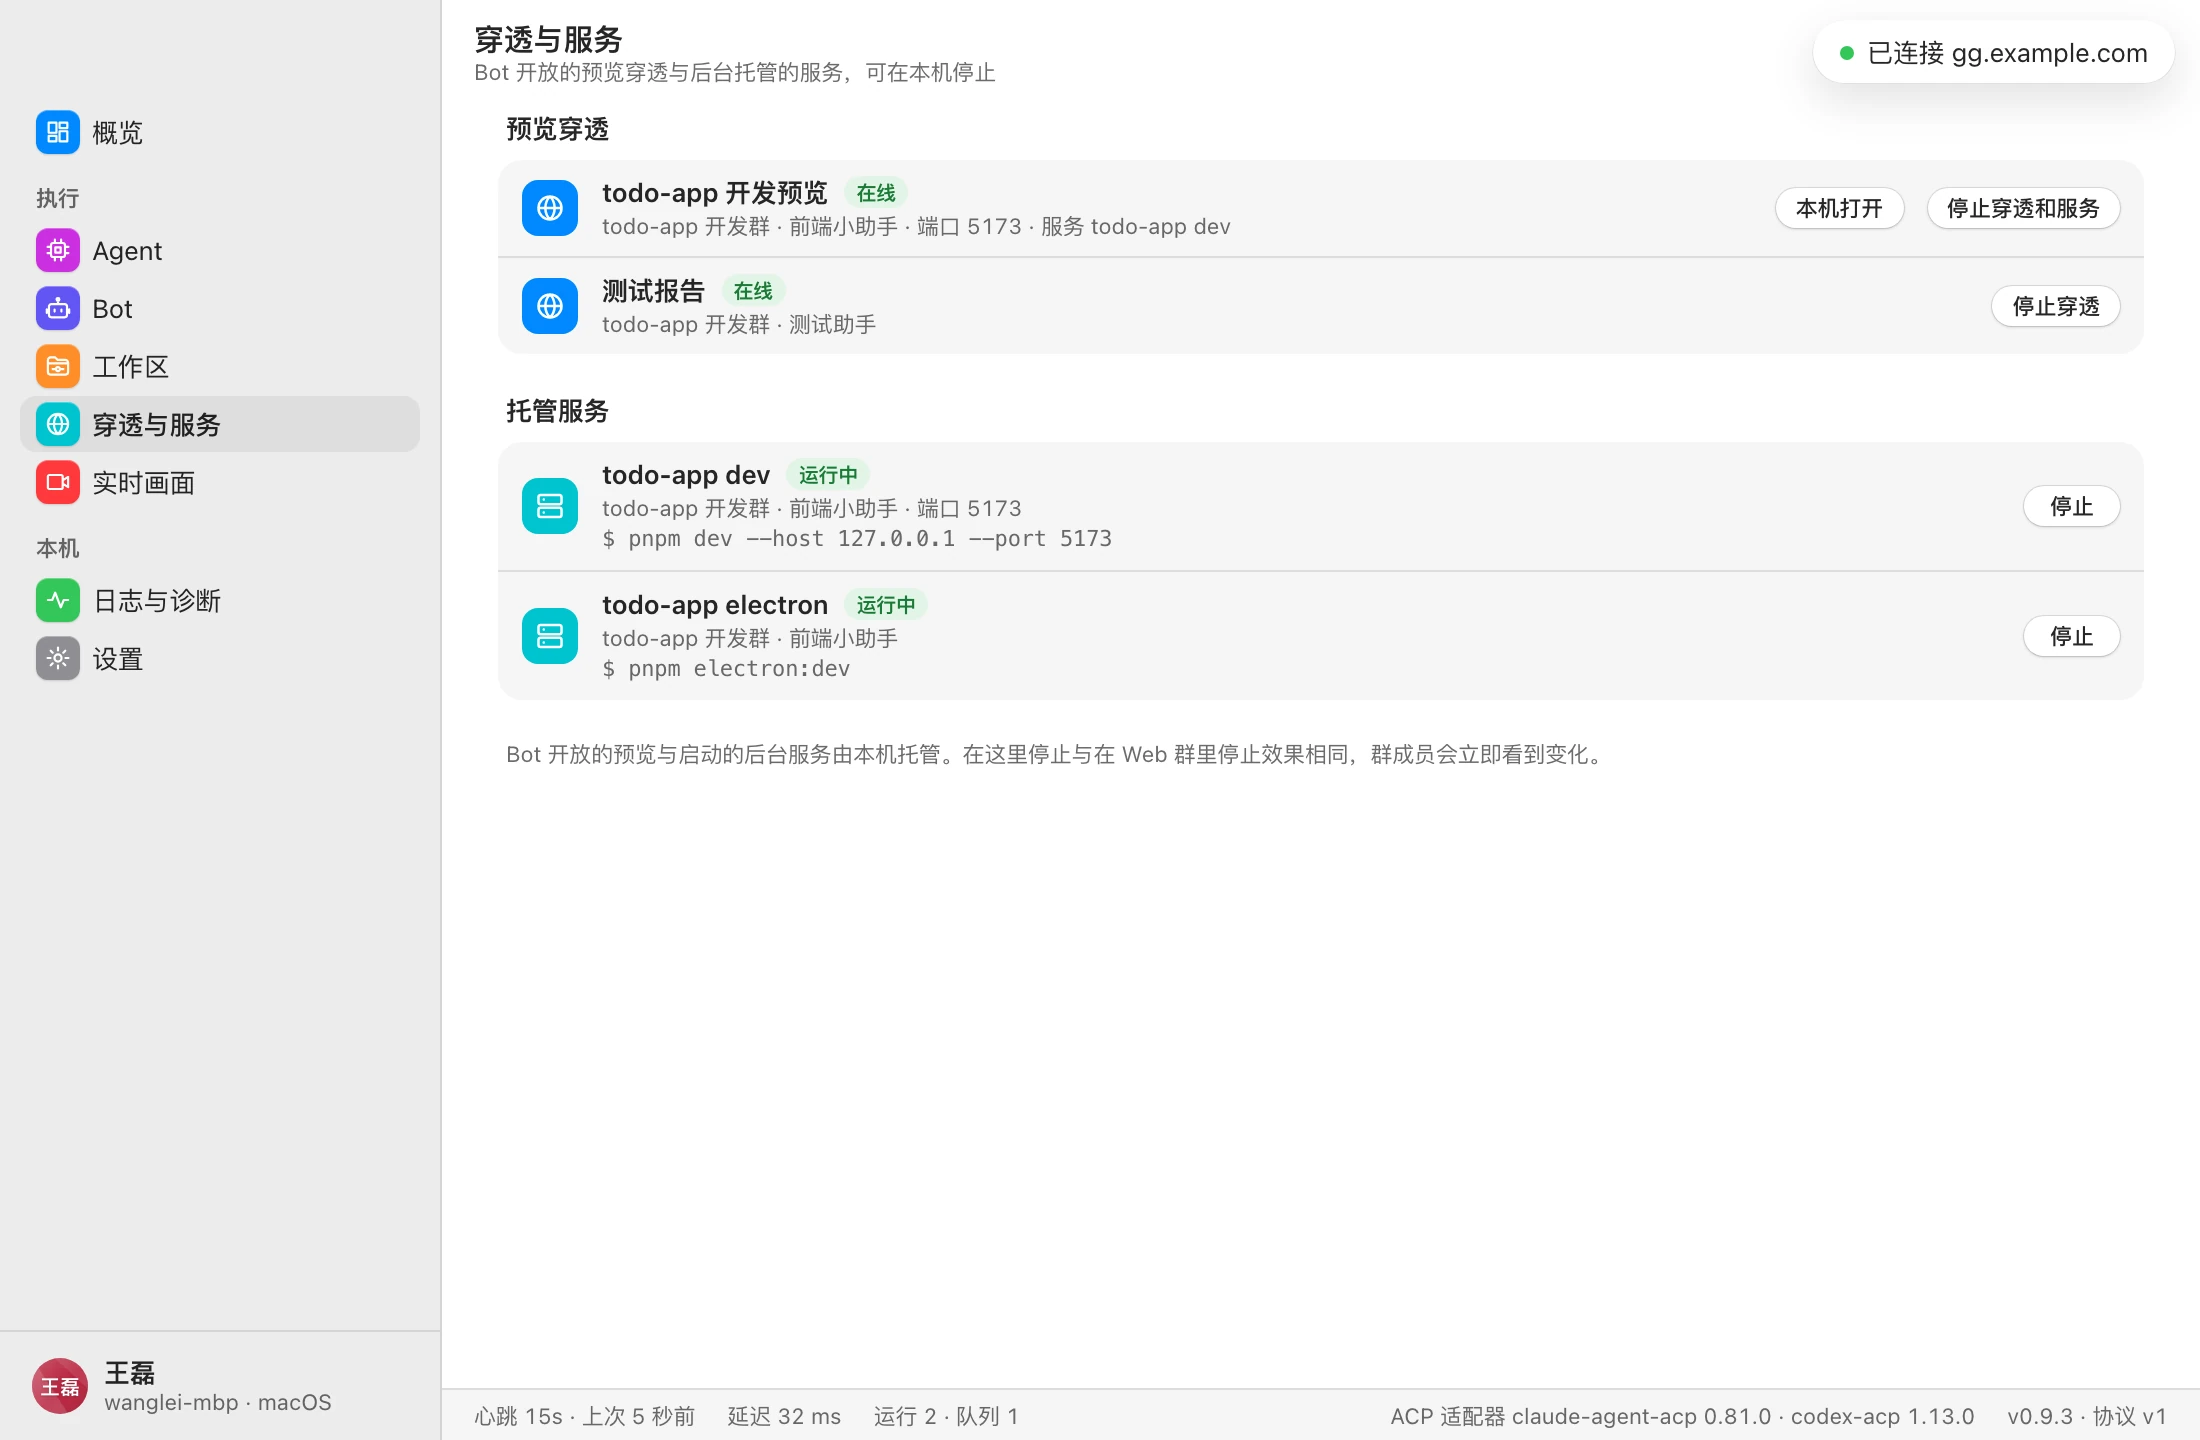Click 运行中 badge on todo-app dev
This screenshot has height=1440, width=2200.
pos(828,475)
